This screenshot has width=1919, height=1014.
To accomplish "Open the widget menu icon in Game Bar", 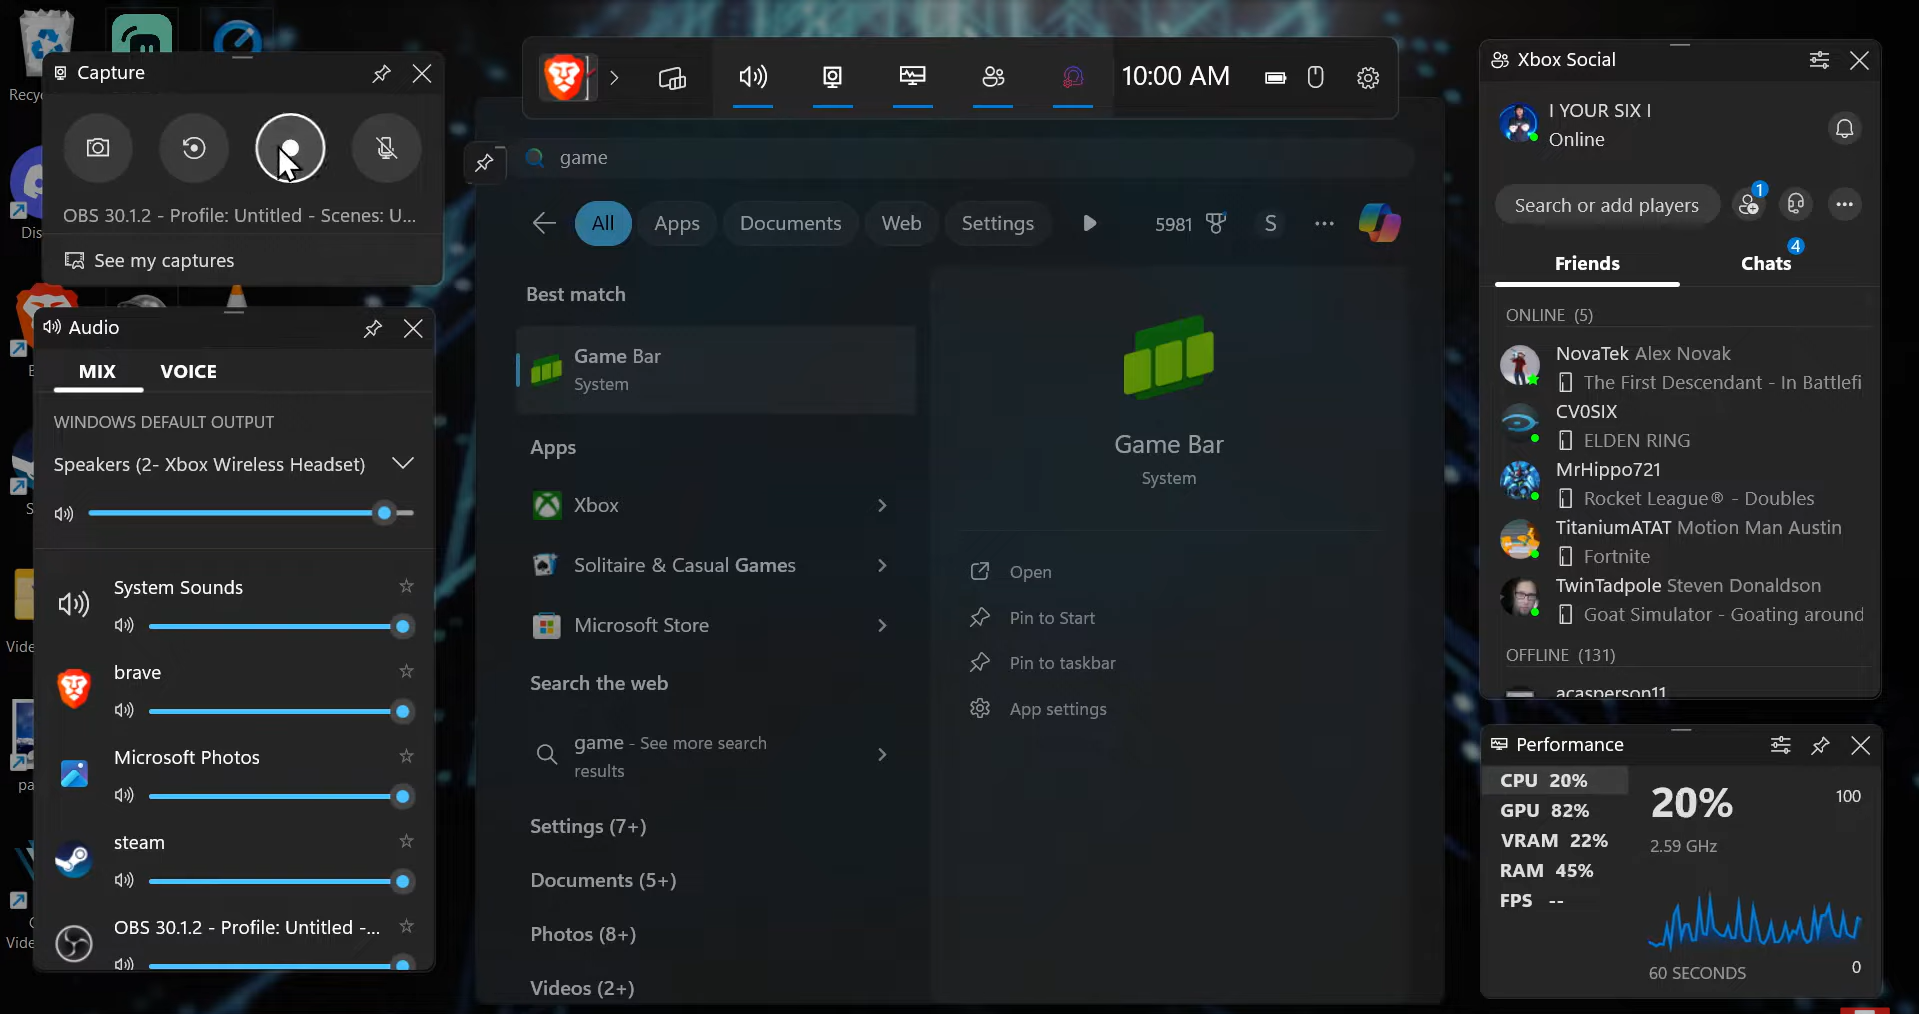I will tap(672, 78).
